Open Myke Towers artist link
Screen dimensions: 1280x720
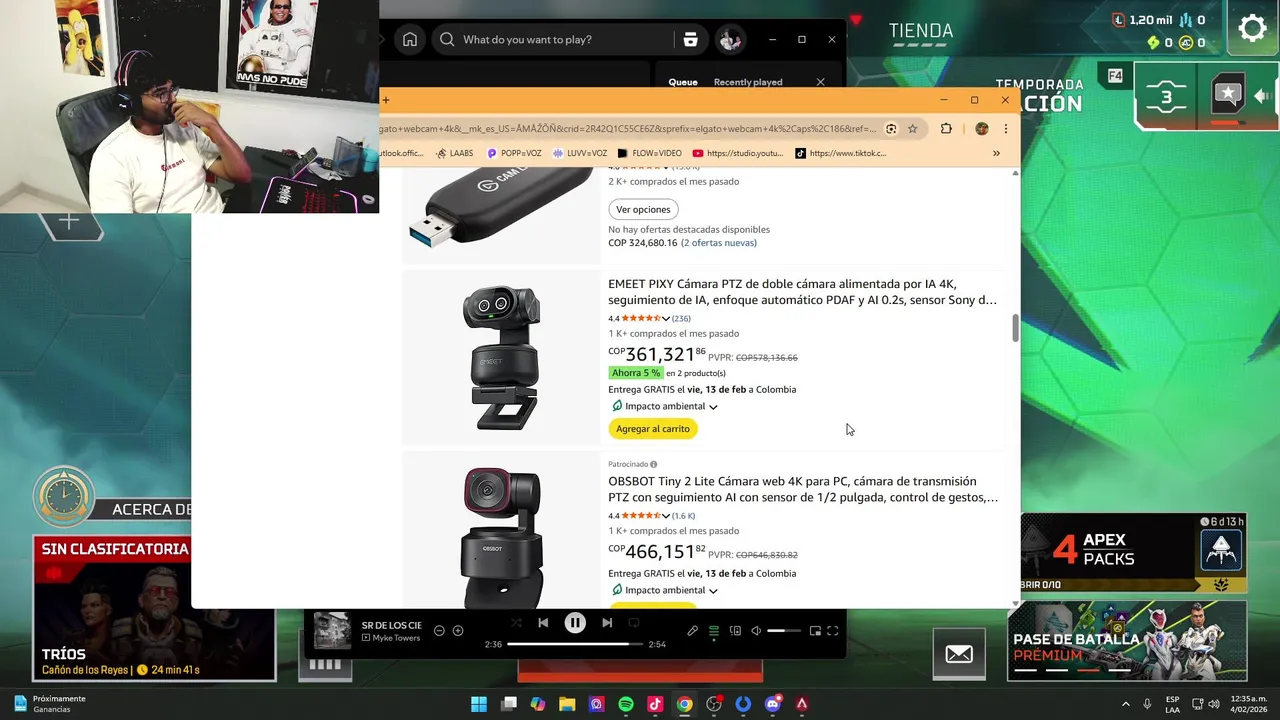tap(396, 638)
